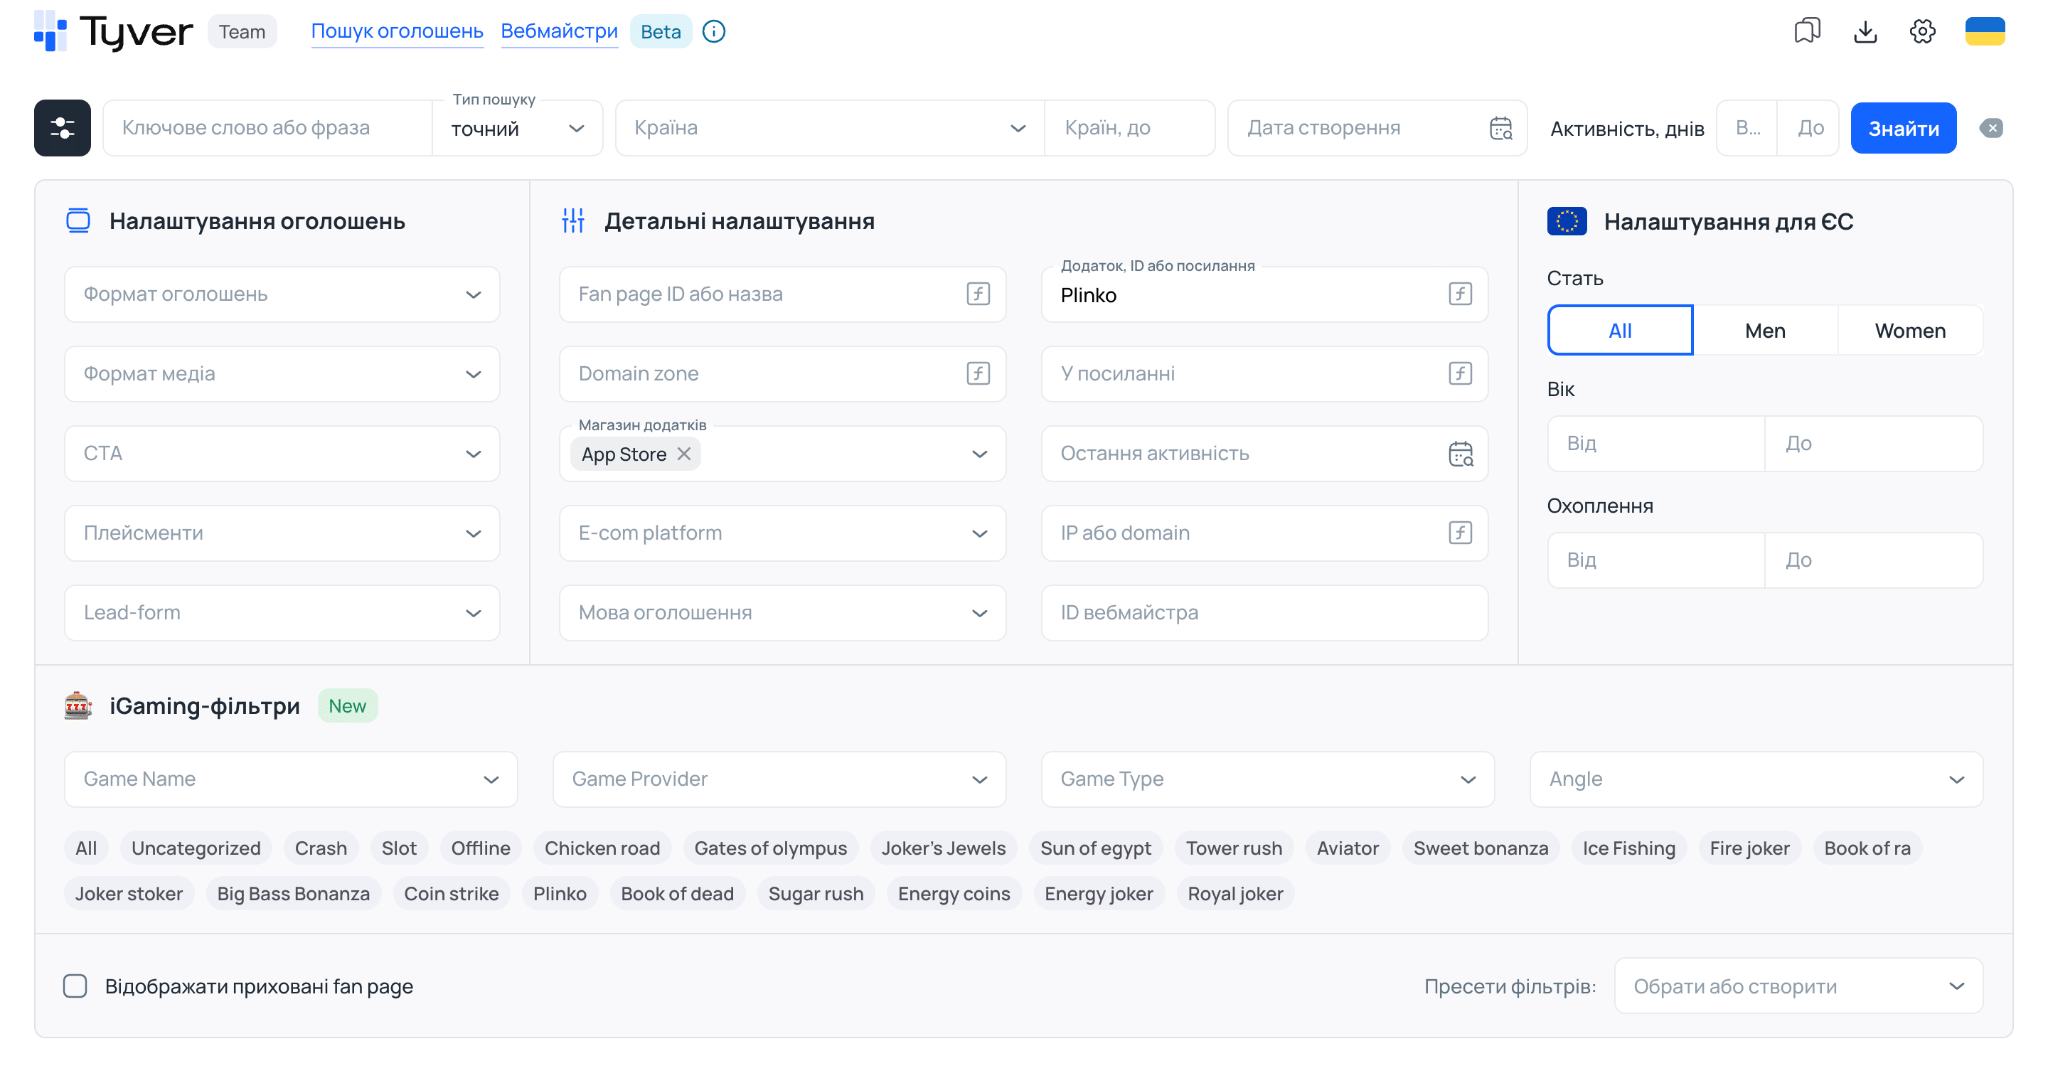Viewport: 2048px width, 1065px height.
Task: Click the Team plan badge
Action: 242,32
